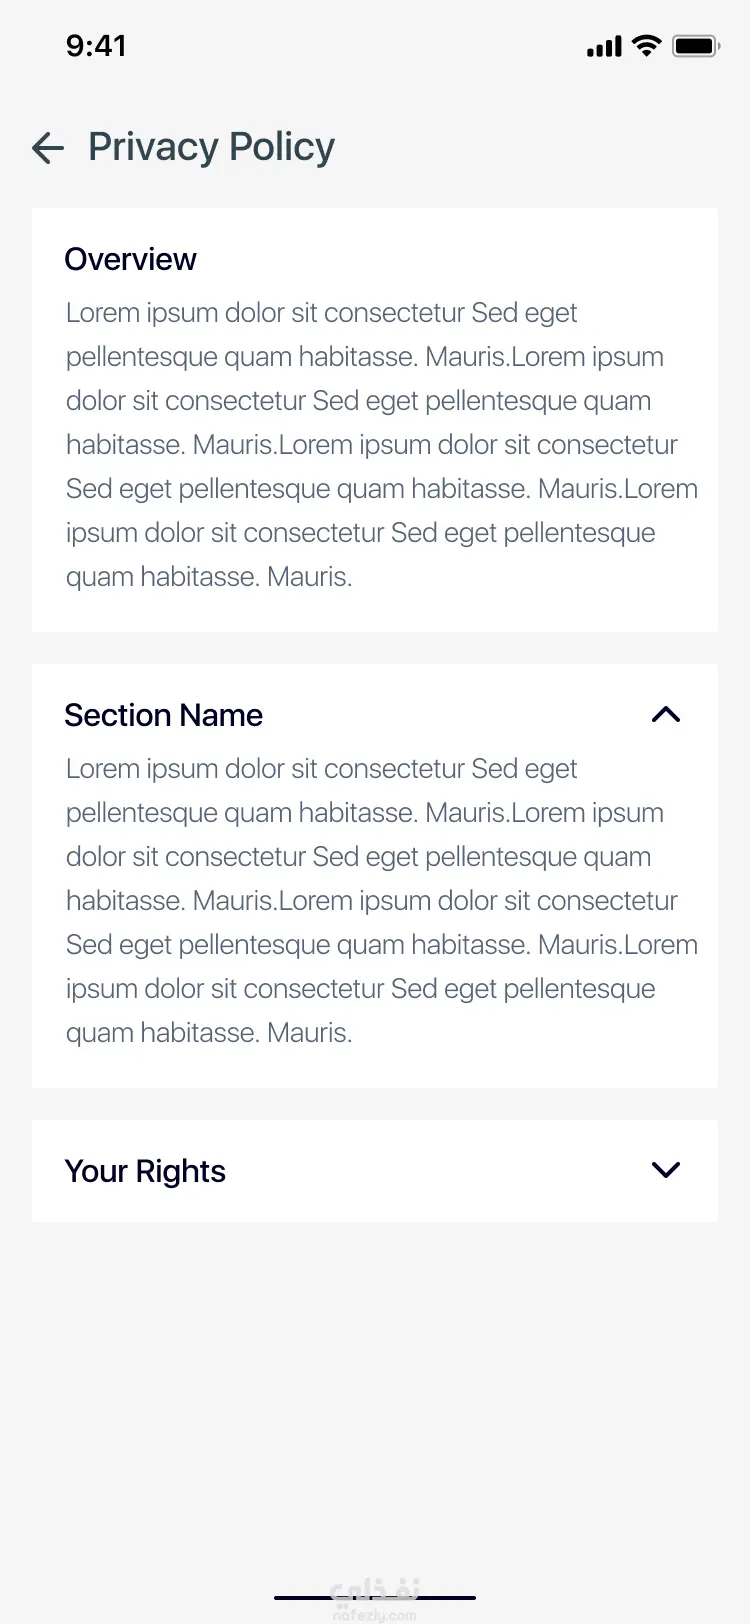The height and width of the screenshot is (1624, 750).
Task: Tap the cellular signal bars icon
Action: 604,46
